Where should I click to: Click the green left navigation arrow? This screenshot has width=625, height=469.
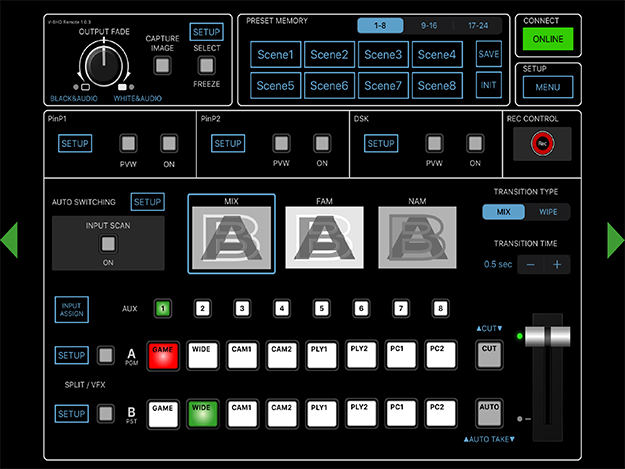9,240
